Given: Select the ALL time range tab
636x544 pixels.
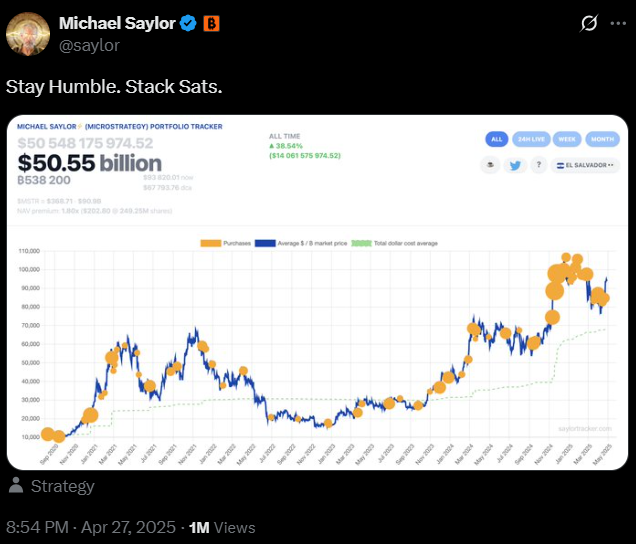Looking at the screenshot, I should tap(496, 139).
